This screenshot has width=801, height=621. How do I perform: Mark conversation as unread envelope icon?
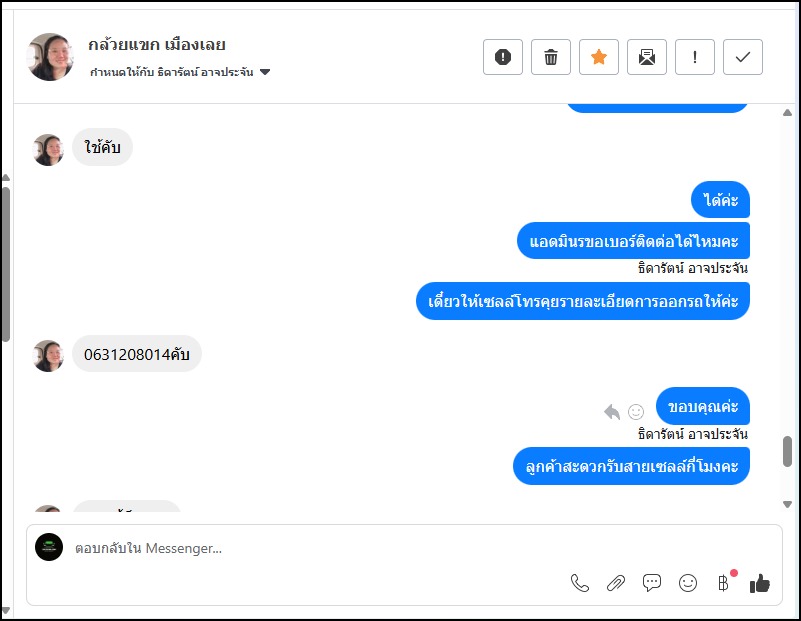(x=647, y=57)
